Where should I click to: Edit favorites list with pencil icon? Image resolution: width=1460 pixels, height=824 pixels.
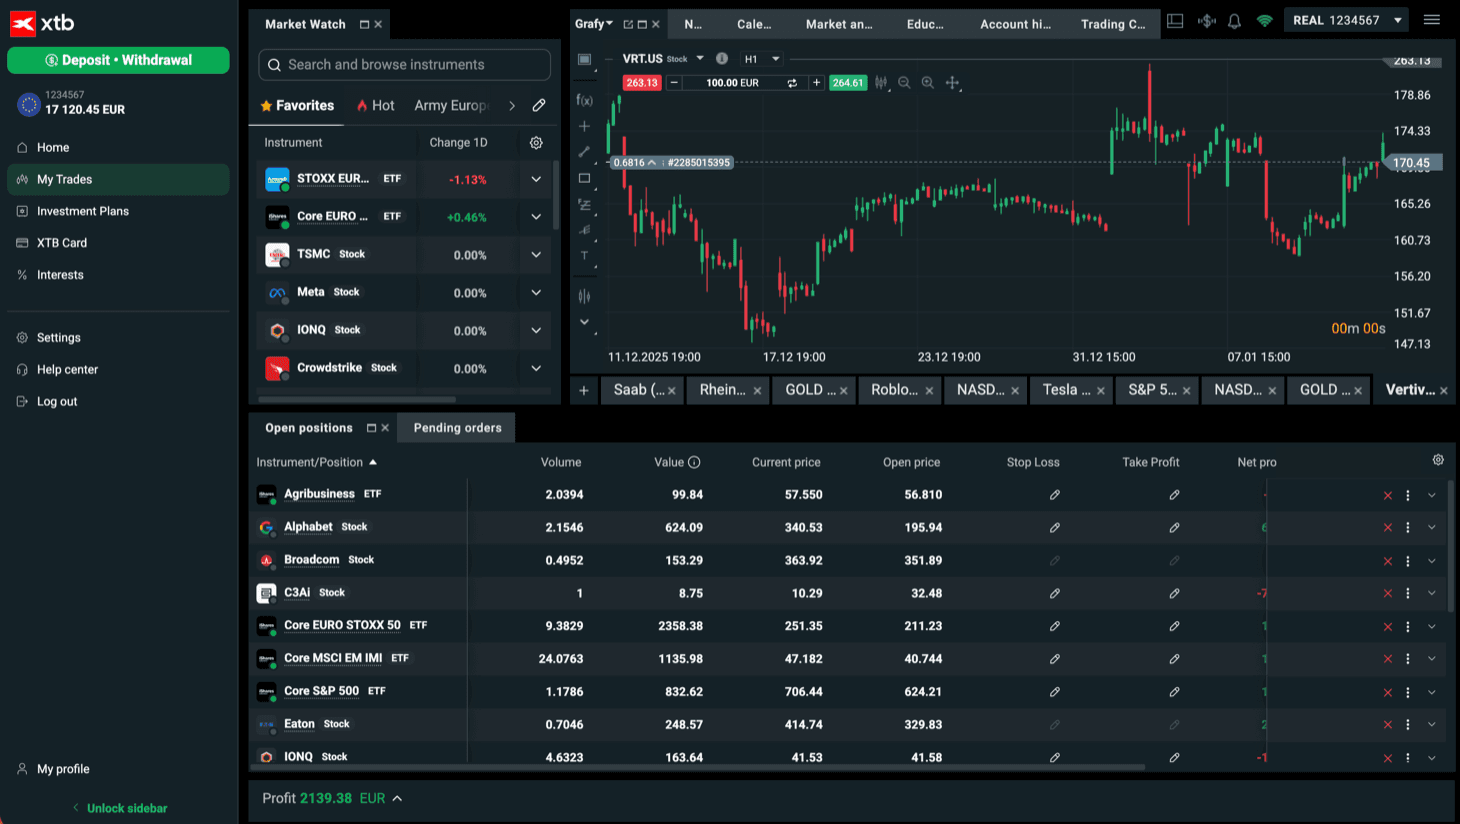click(539, 105)
